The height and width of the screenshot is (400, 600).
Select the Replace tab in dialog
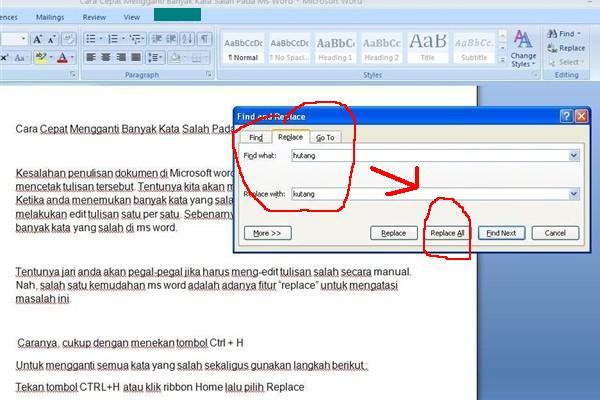[x=290, y=137]
